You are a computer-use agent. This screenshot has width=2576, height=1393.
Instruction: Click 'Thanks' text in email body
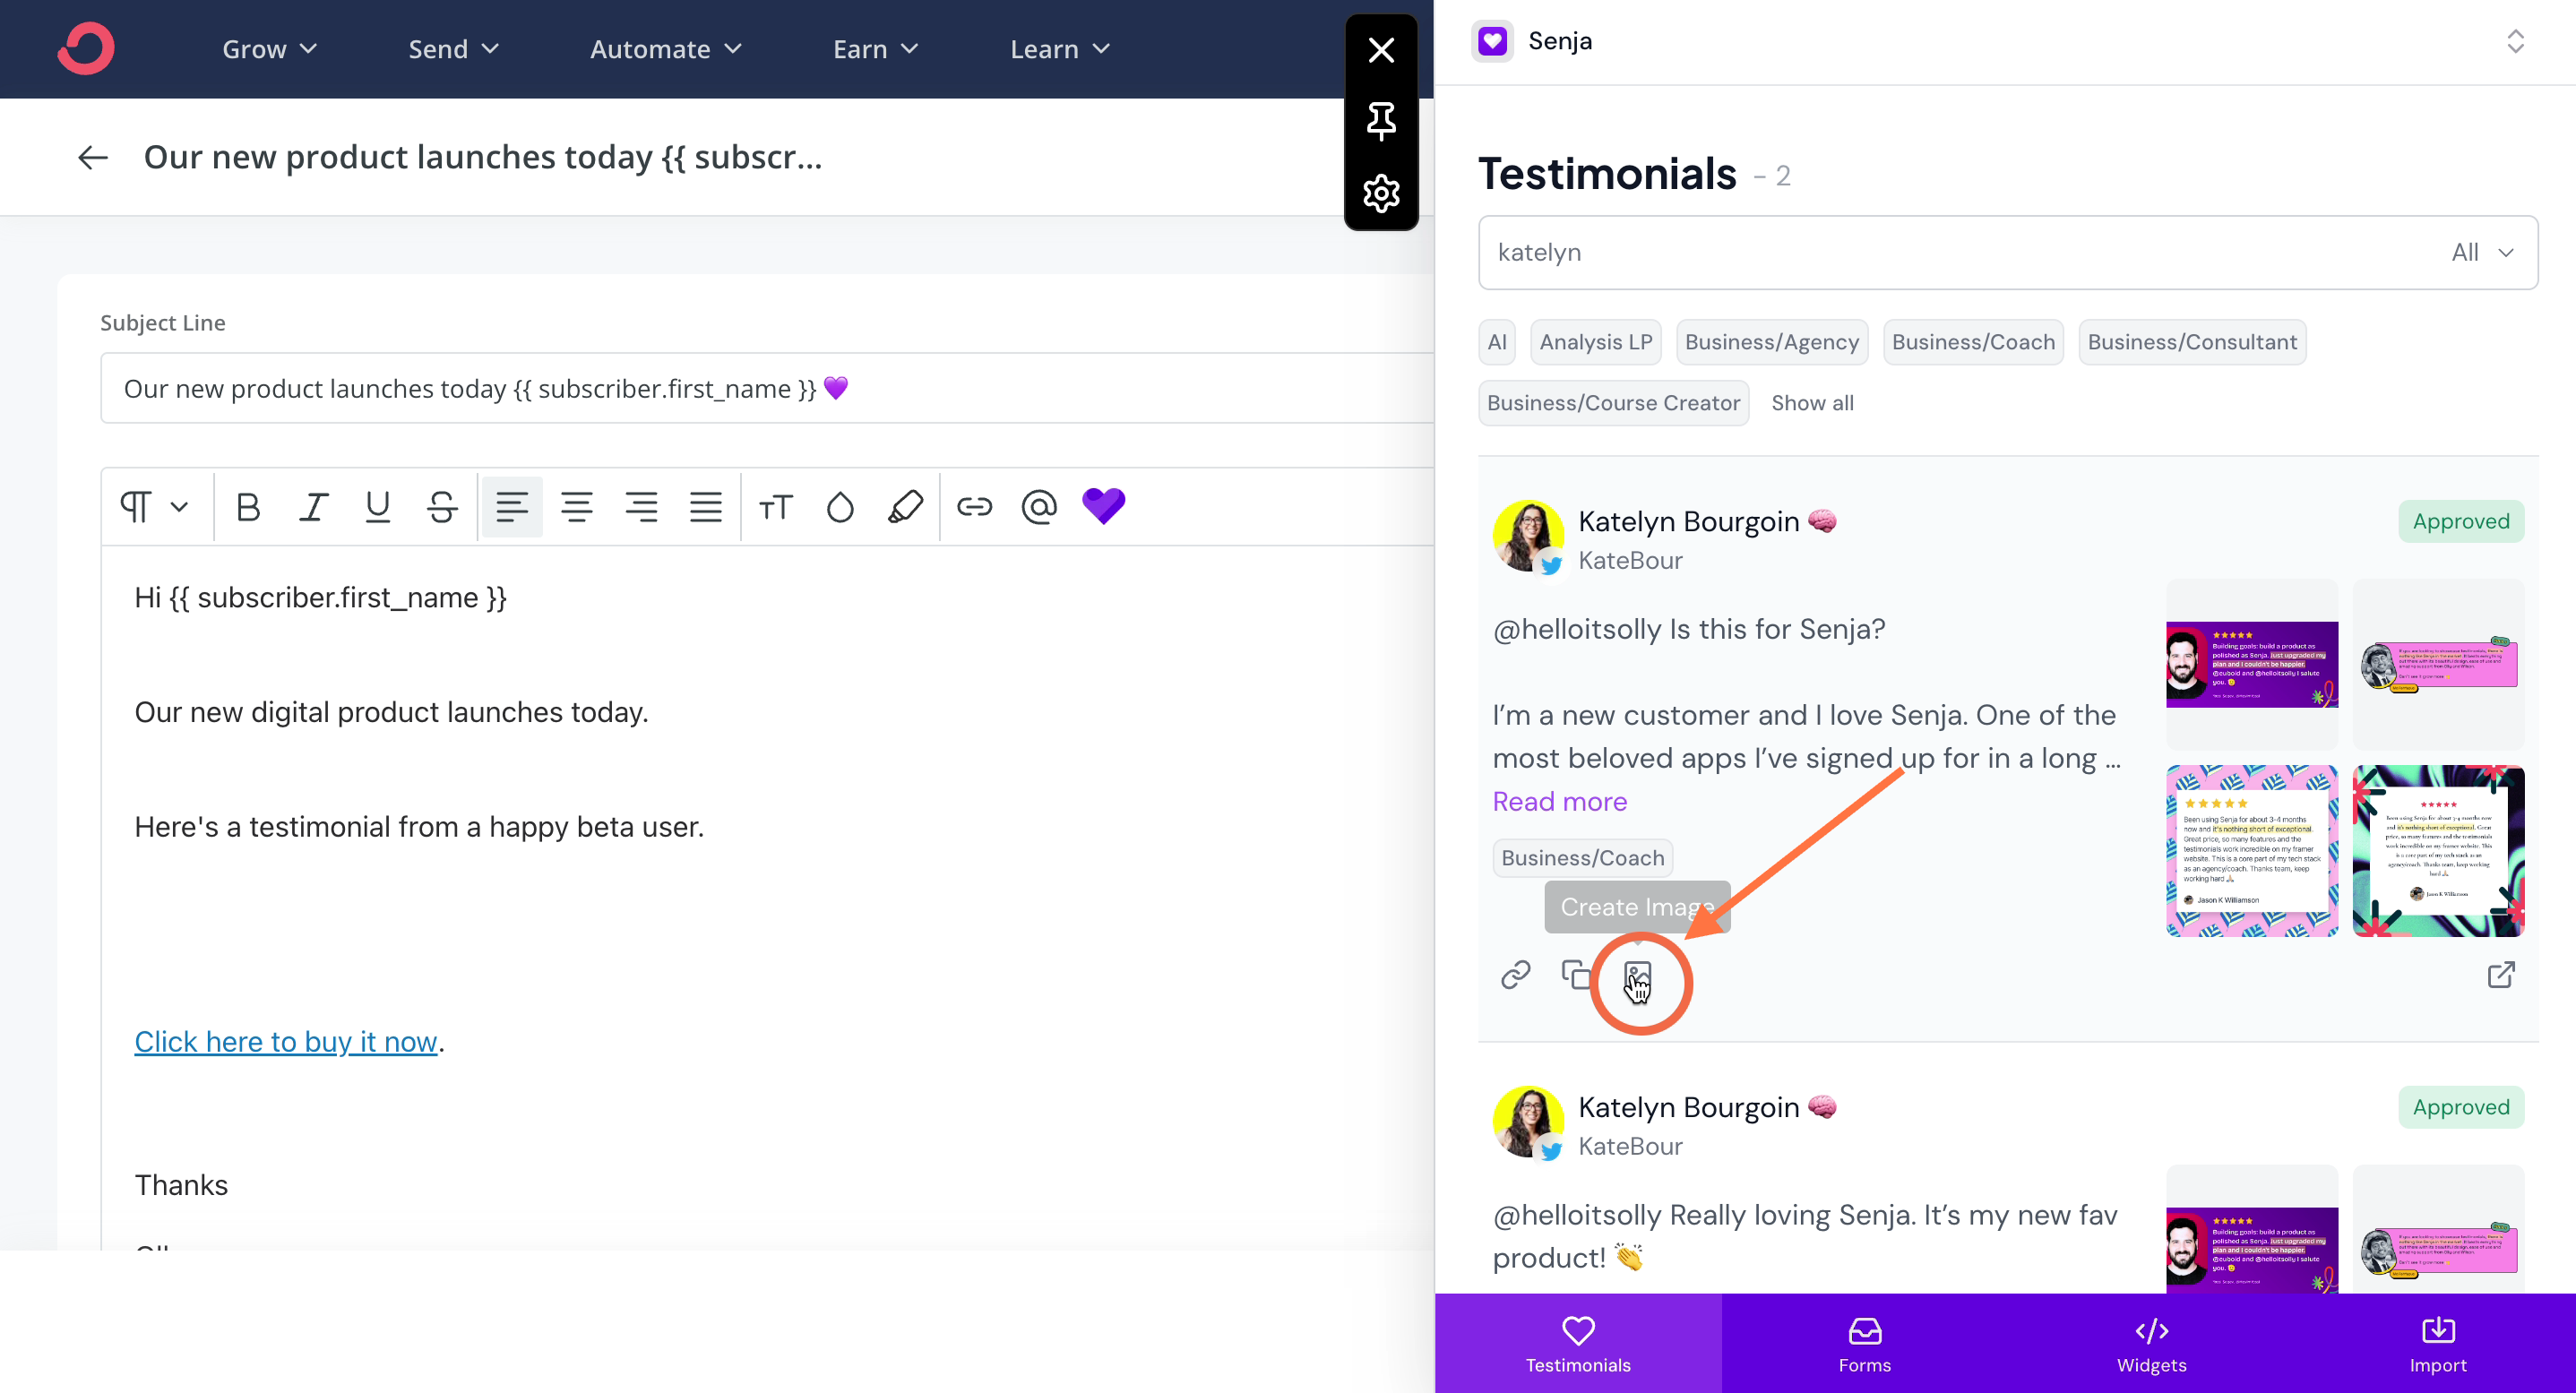181,1185
